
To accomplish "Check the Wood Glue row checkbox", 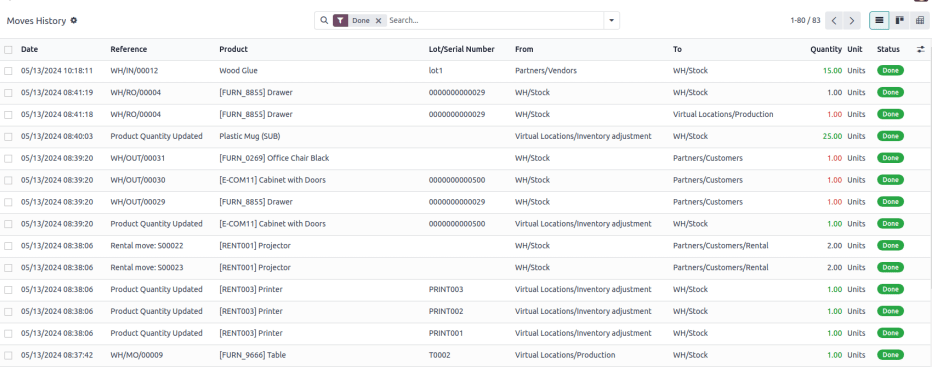I will click(8, 71).
